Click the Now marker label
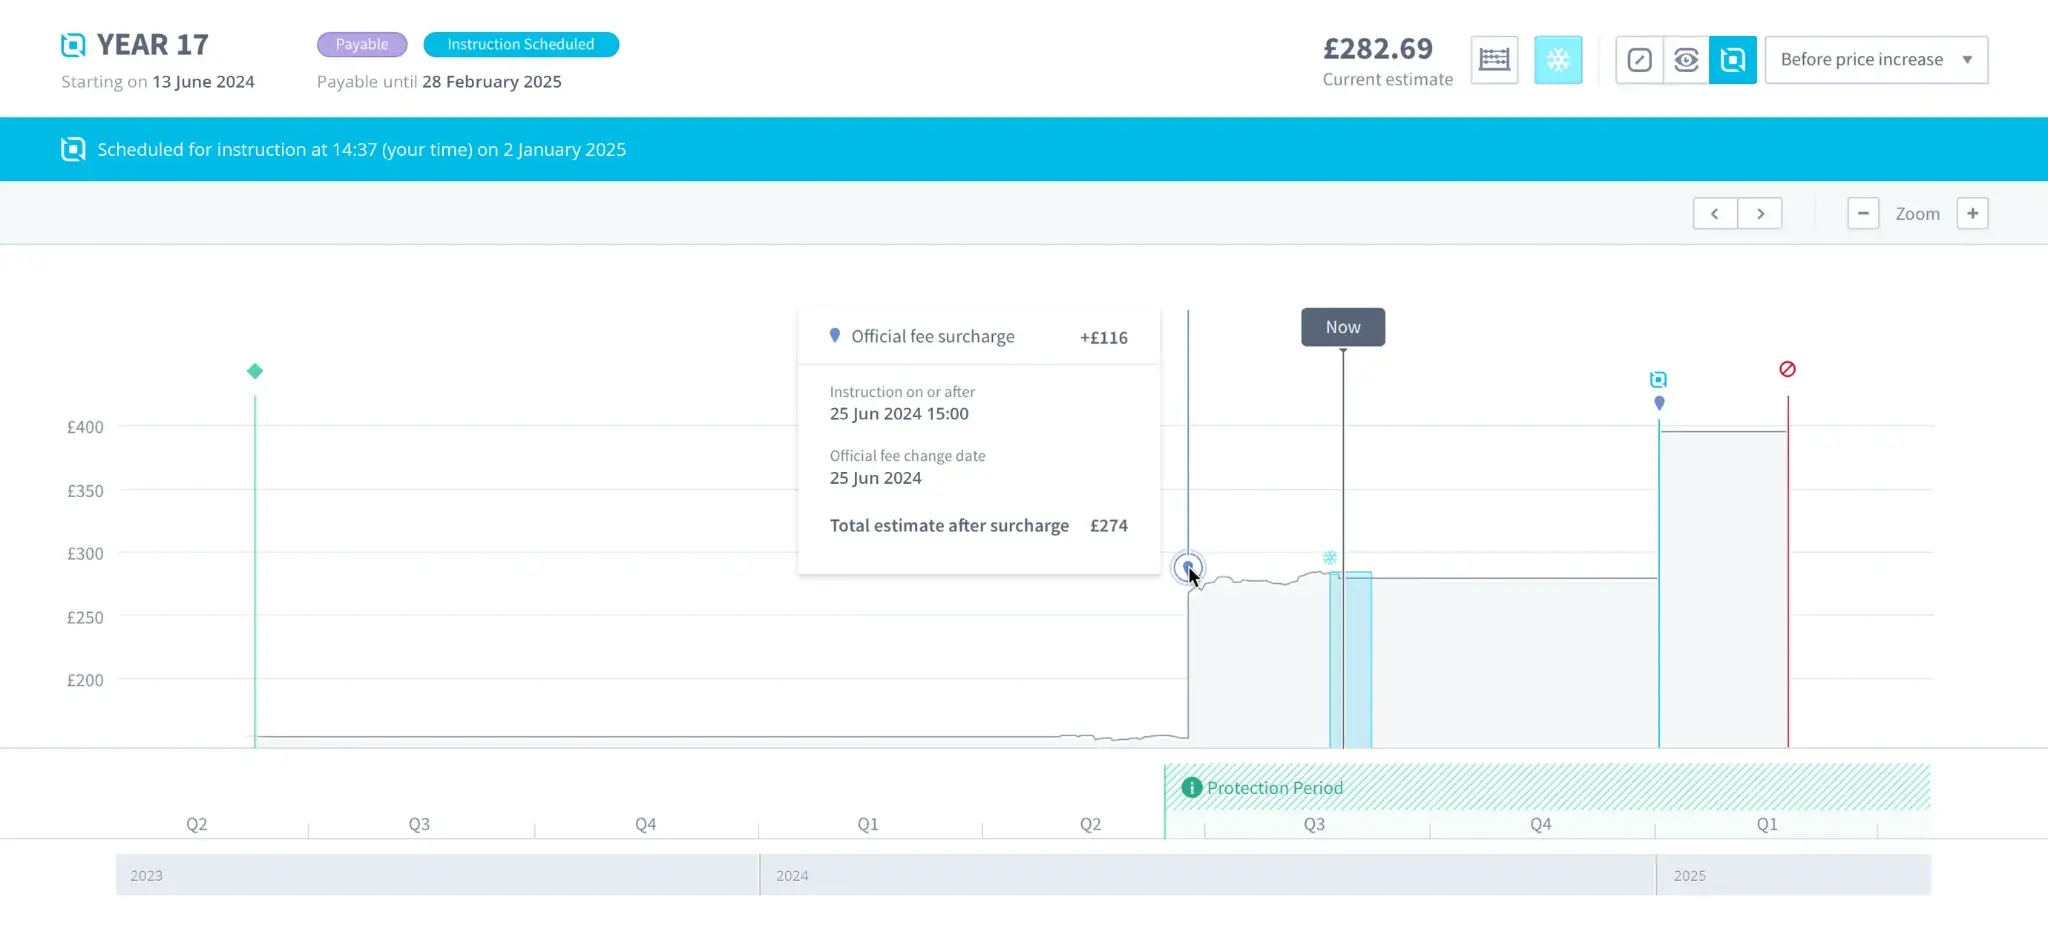Viewport: 2048px width, 950px height. pyautogui.click(x=1343, y=327)
